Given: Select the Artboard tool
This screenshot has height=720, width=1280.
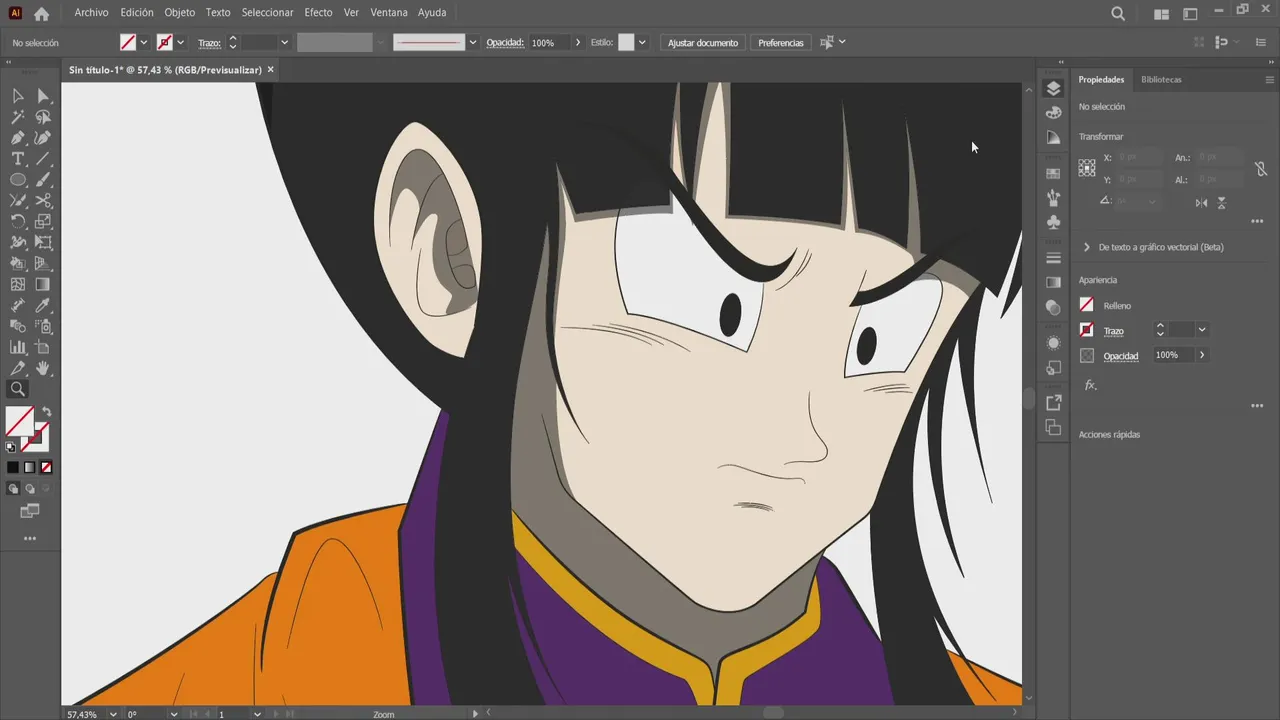Looking at the screenshot, I should coord(43,348).
